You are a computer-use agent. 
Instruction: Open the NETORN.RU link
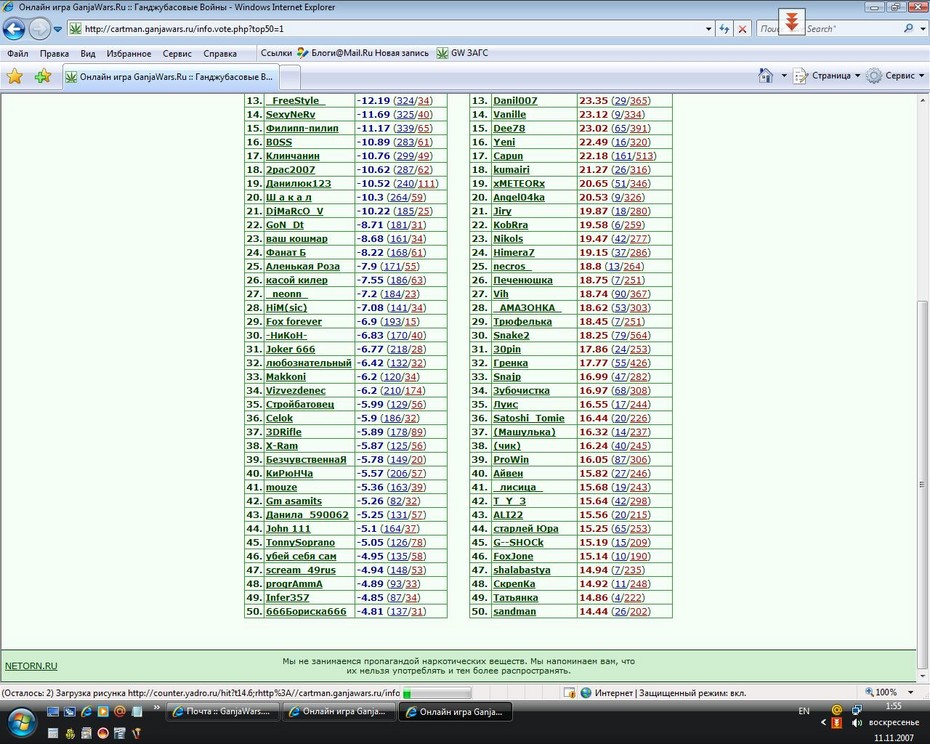pos(31,666)
